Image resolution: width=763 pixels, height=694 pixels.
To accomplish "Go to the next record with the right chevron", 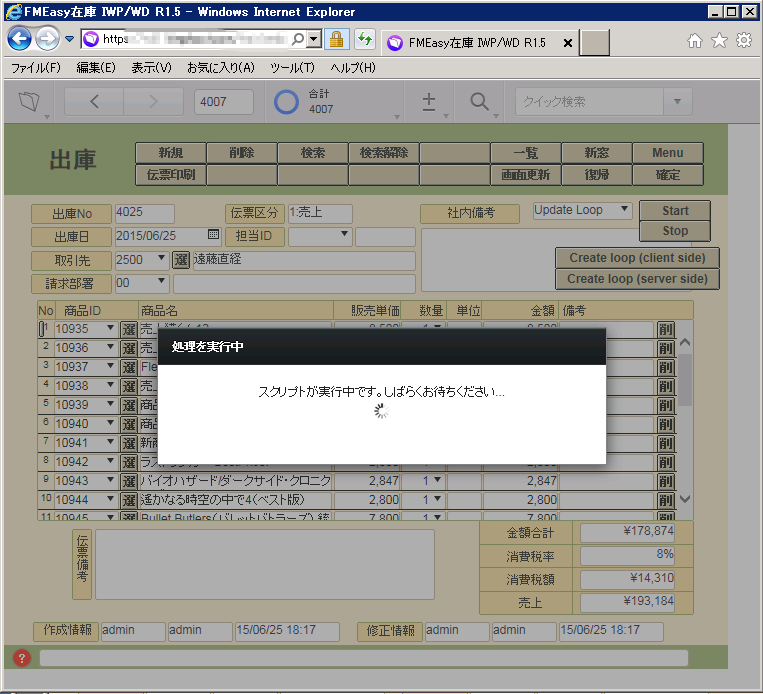I will 153,101.
